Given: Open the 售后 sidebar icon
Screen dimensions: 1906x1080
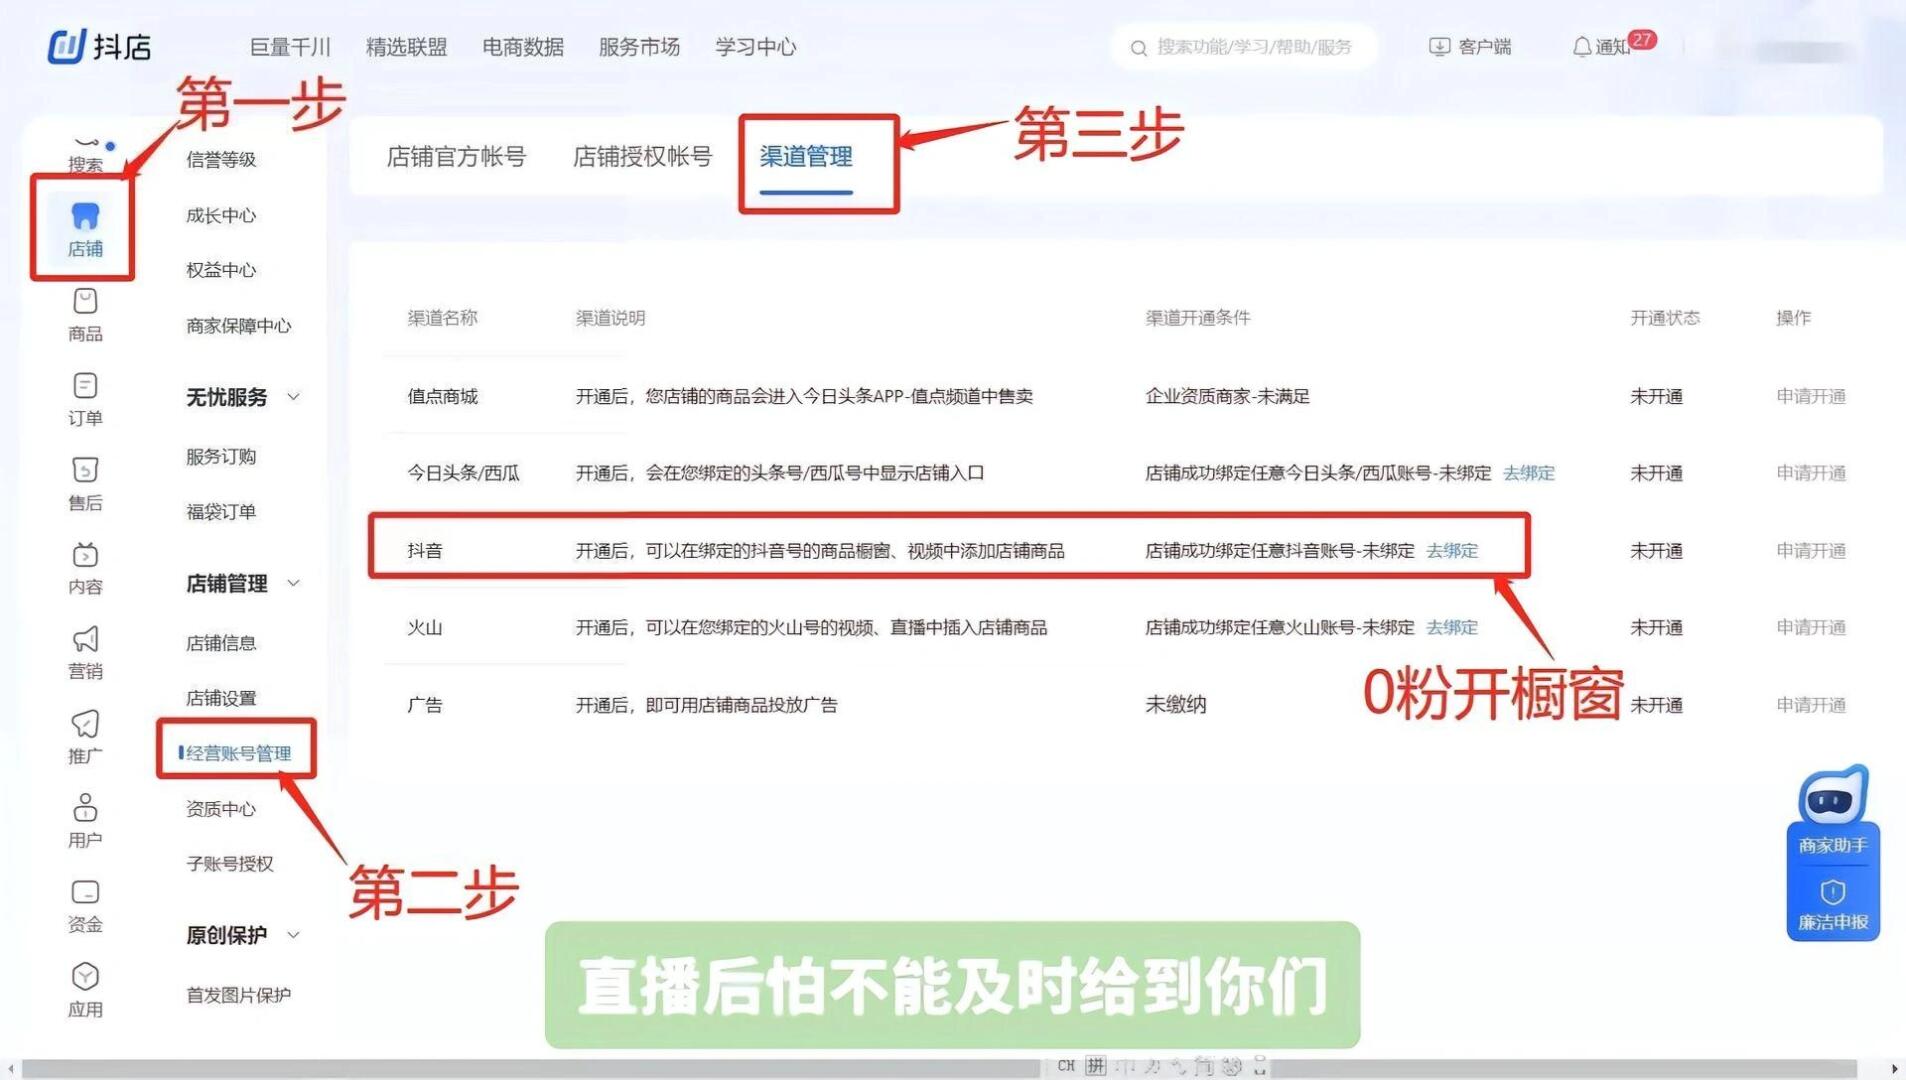Looking at the screenshot, I should (x=85, y=470).
